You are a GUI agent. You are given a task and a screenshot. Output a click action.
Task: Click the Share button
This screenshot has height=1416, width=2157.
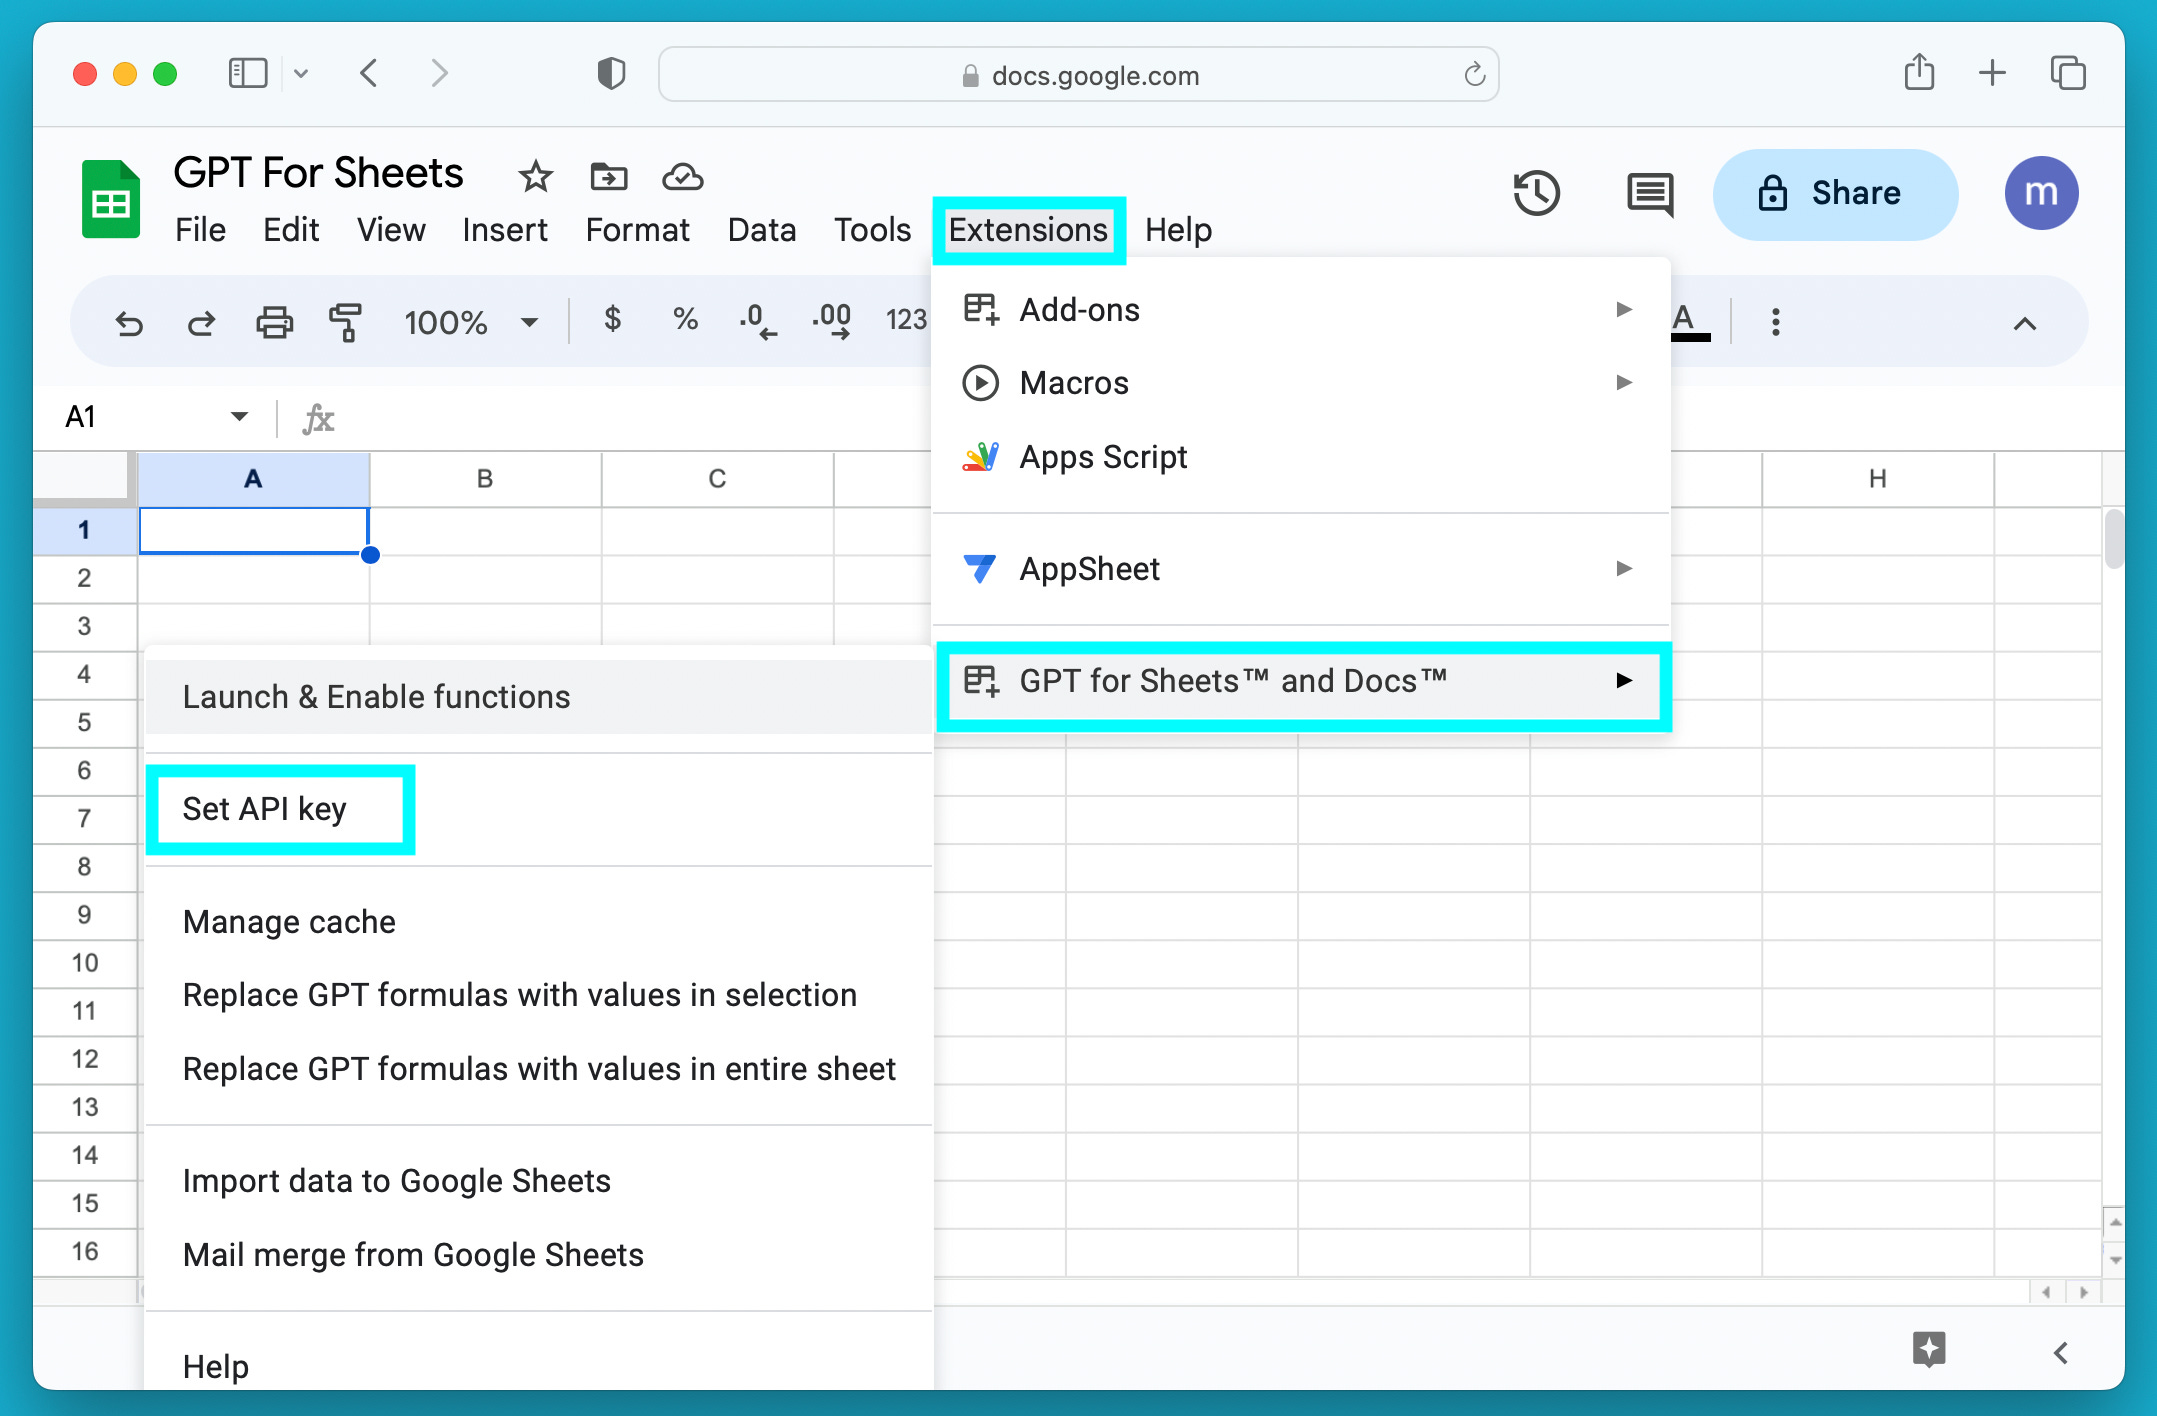click(1835, 193)
